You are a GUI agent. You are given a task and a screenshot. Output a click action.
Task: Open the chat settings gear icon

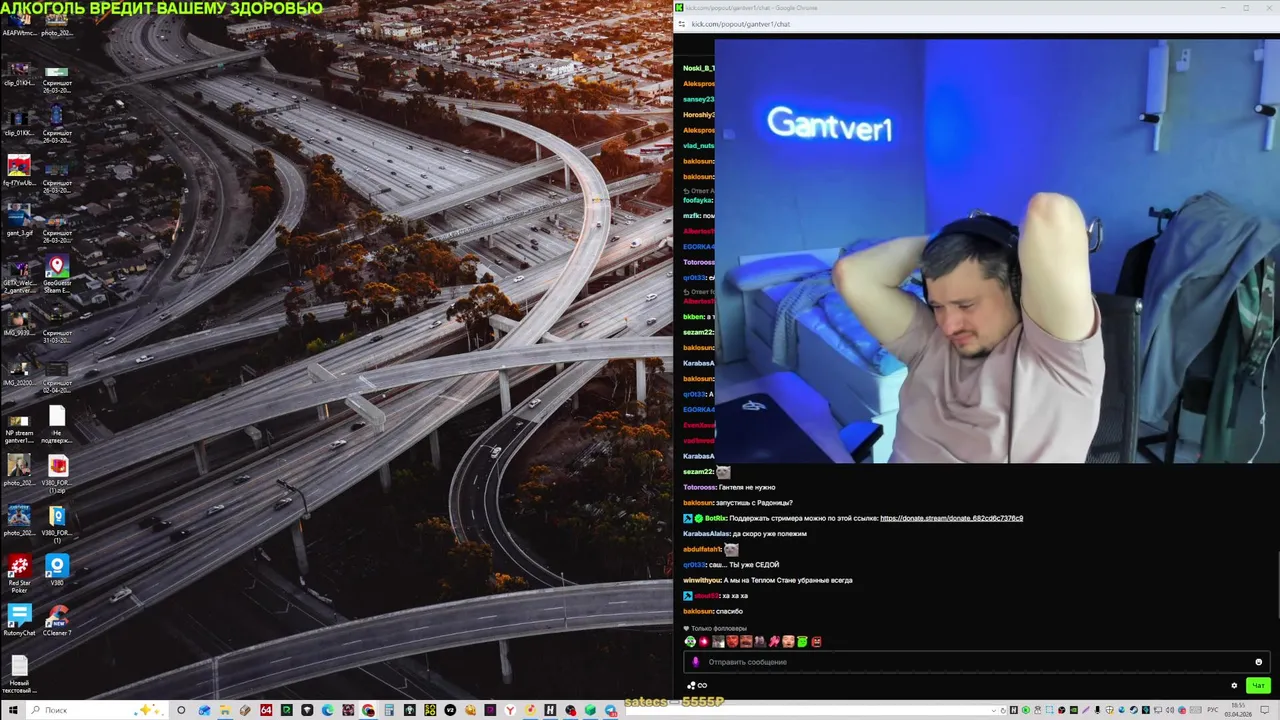[x=1234, y=685]
